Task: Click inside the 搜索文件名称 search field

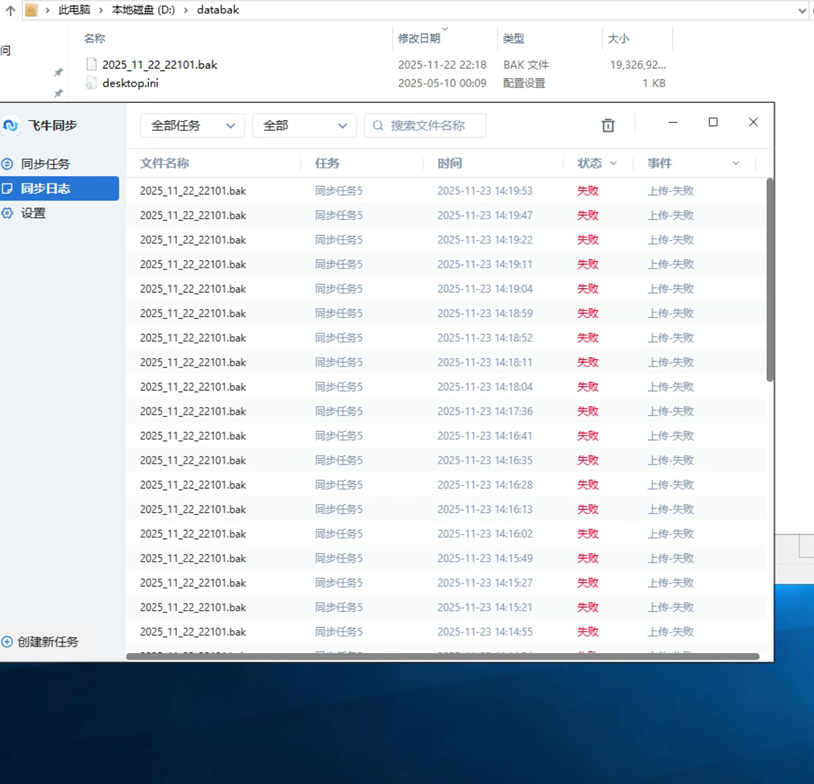Action: (x=430, y=126)
